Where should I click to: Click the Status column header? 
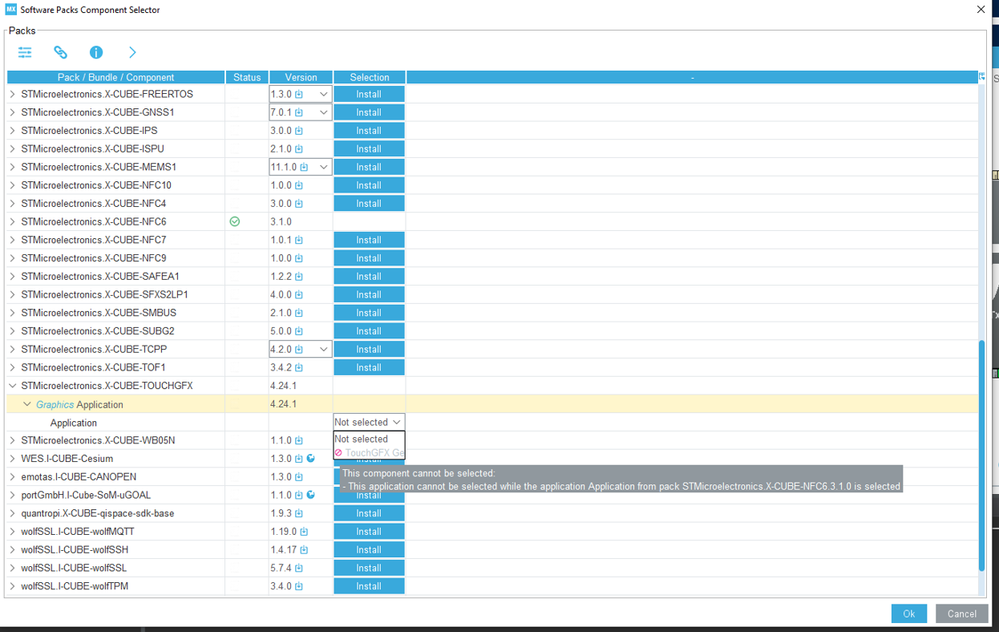(247, 77)
